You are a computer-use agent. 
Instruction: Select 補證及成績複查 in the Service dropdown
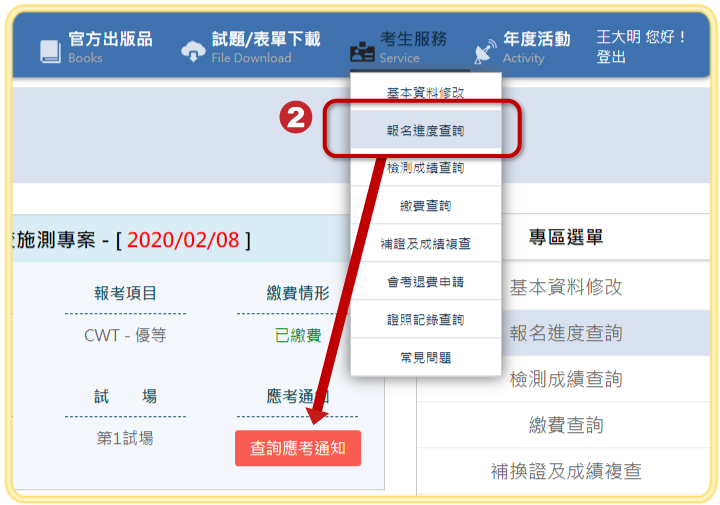coord(426,243)
